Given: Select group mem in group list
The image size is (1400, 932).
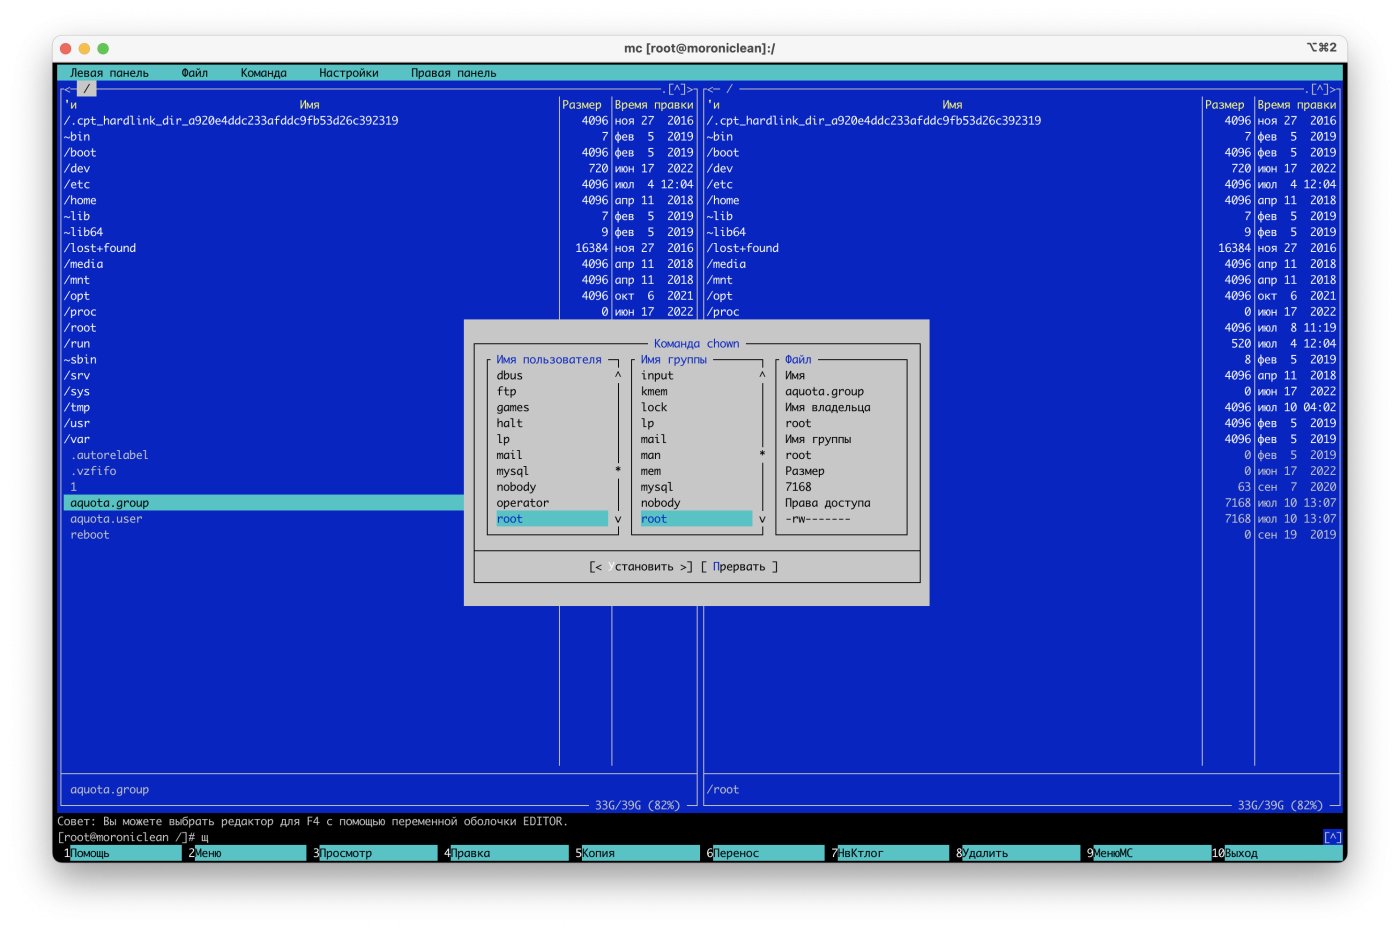Looking at the screenshot, I should [651, 472].
